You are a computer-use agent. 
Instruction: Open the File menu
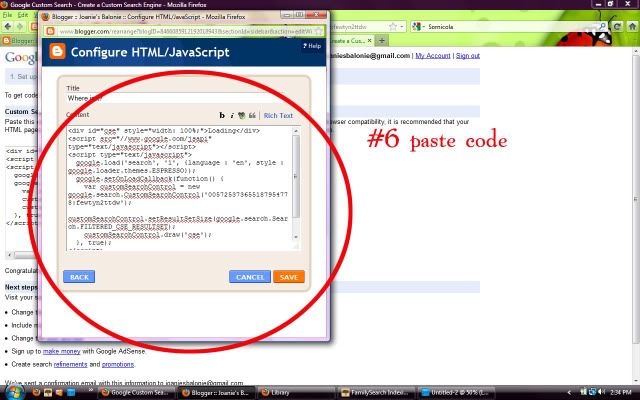pyautogui.click(x=7, y=15)
